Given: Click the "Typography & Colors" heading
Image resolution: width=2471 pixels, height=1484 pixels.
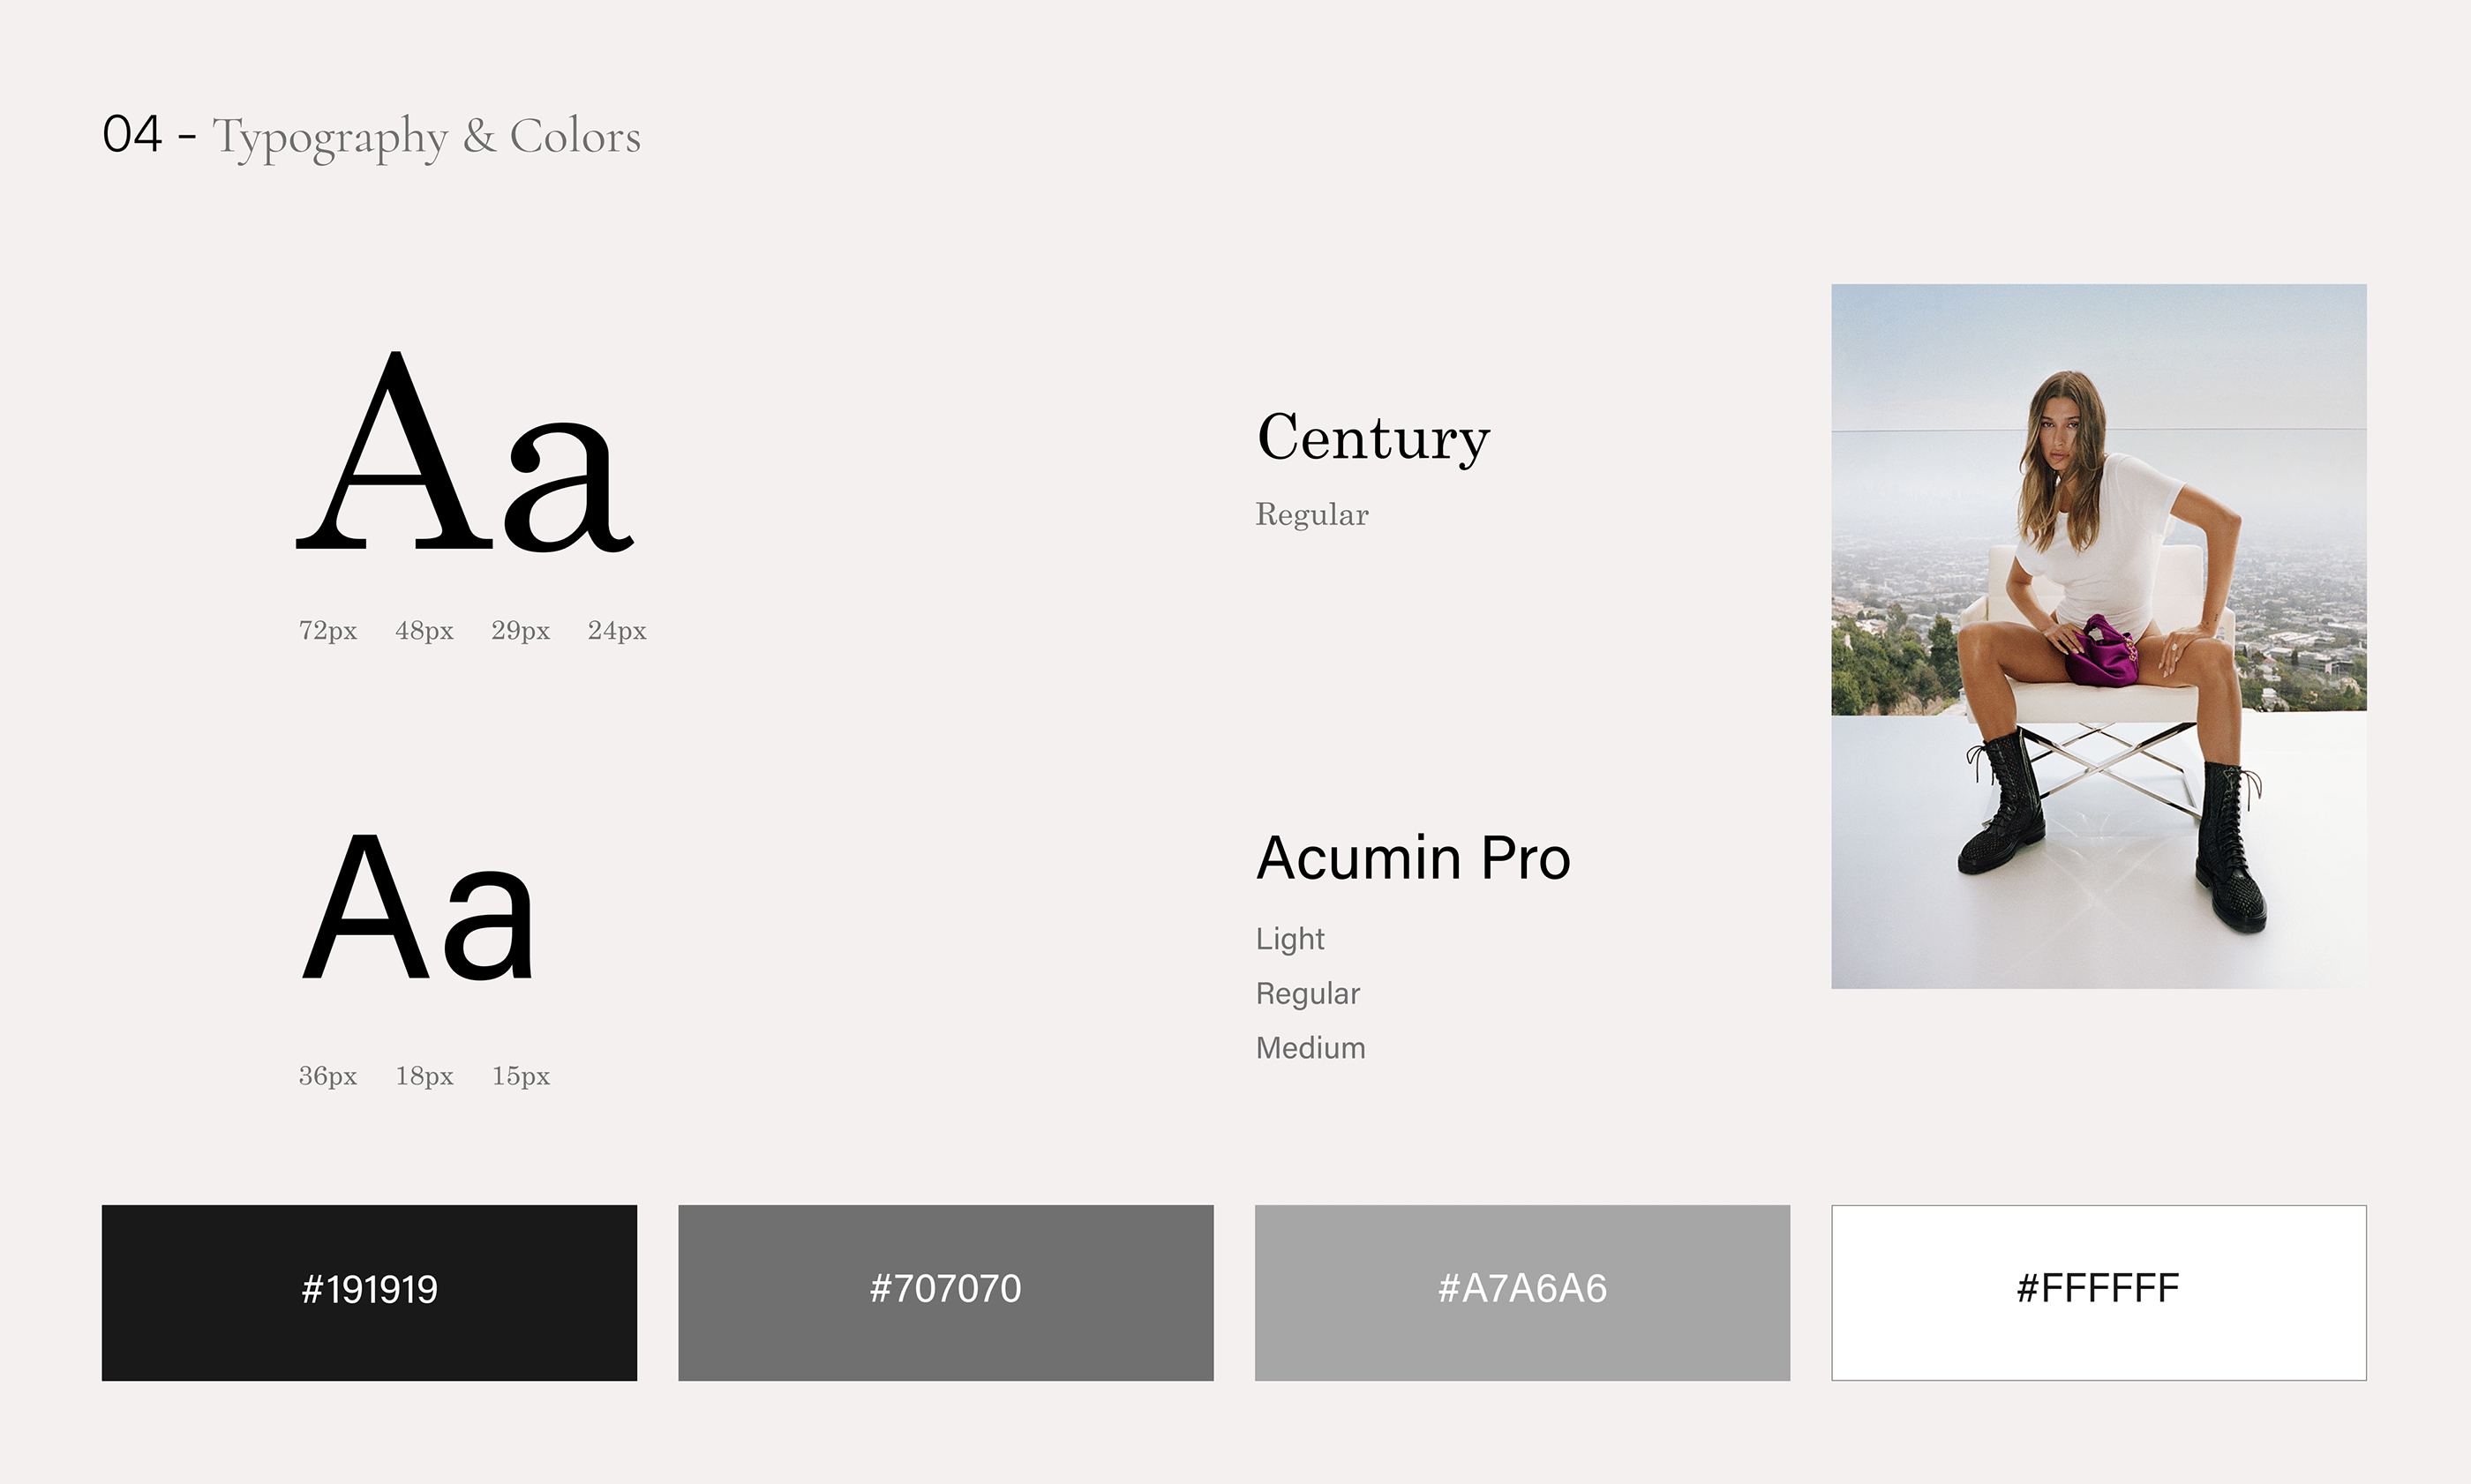Looking at the screenshot, I should tap(426, 136).
